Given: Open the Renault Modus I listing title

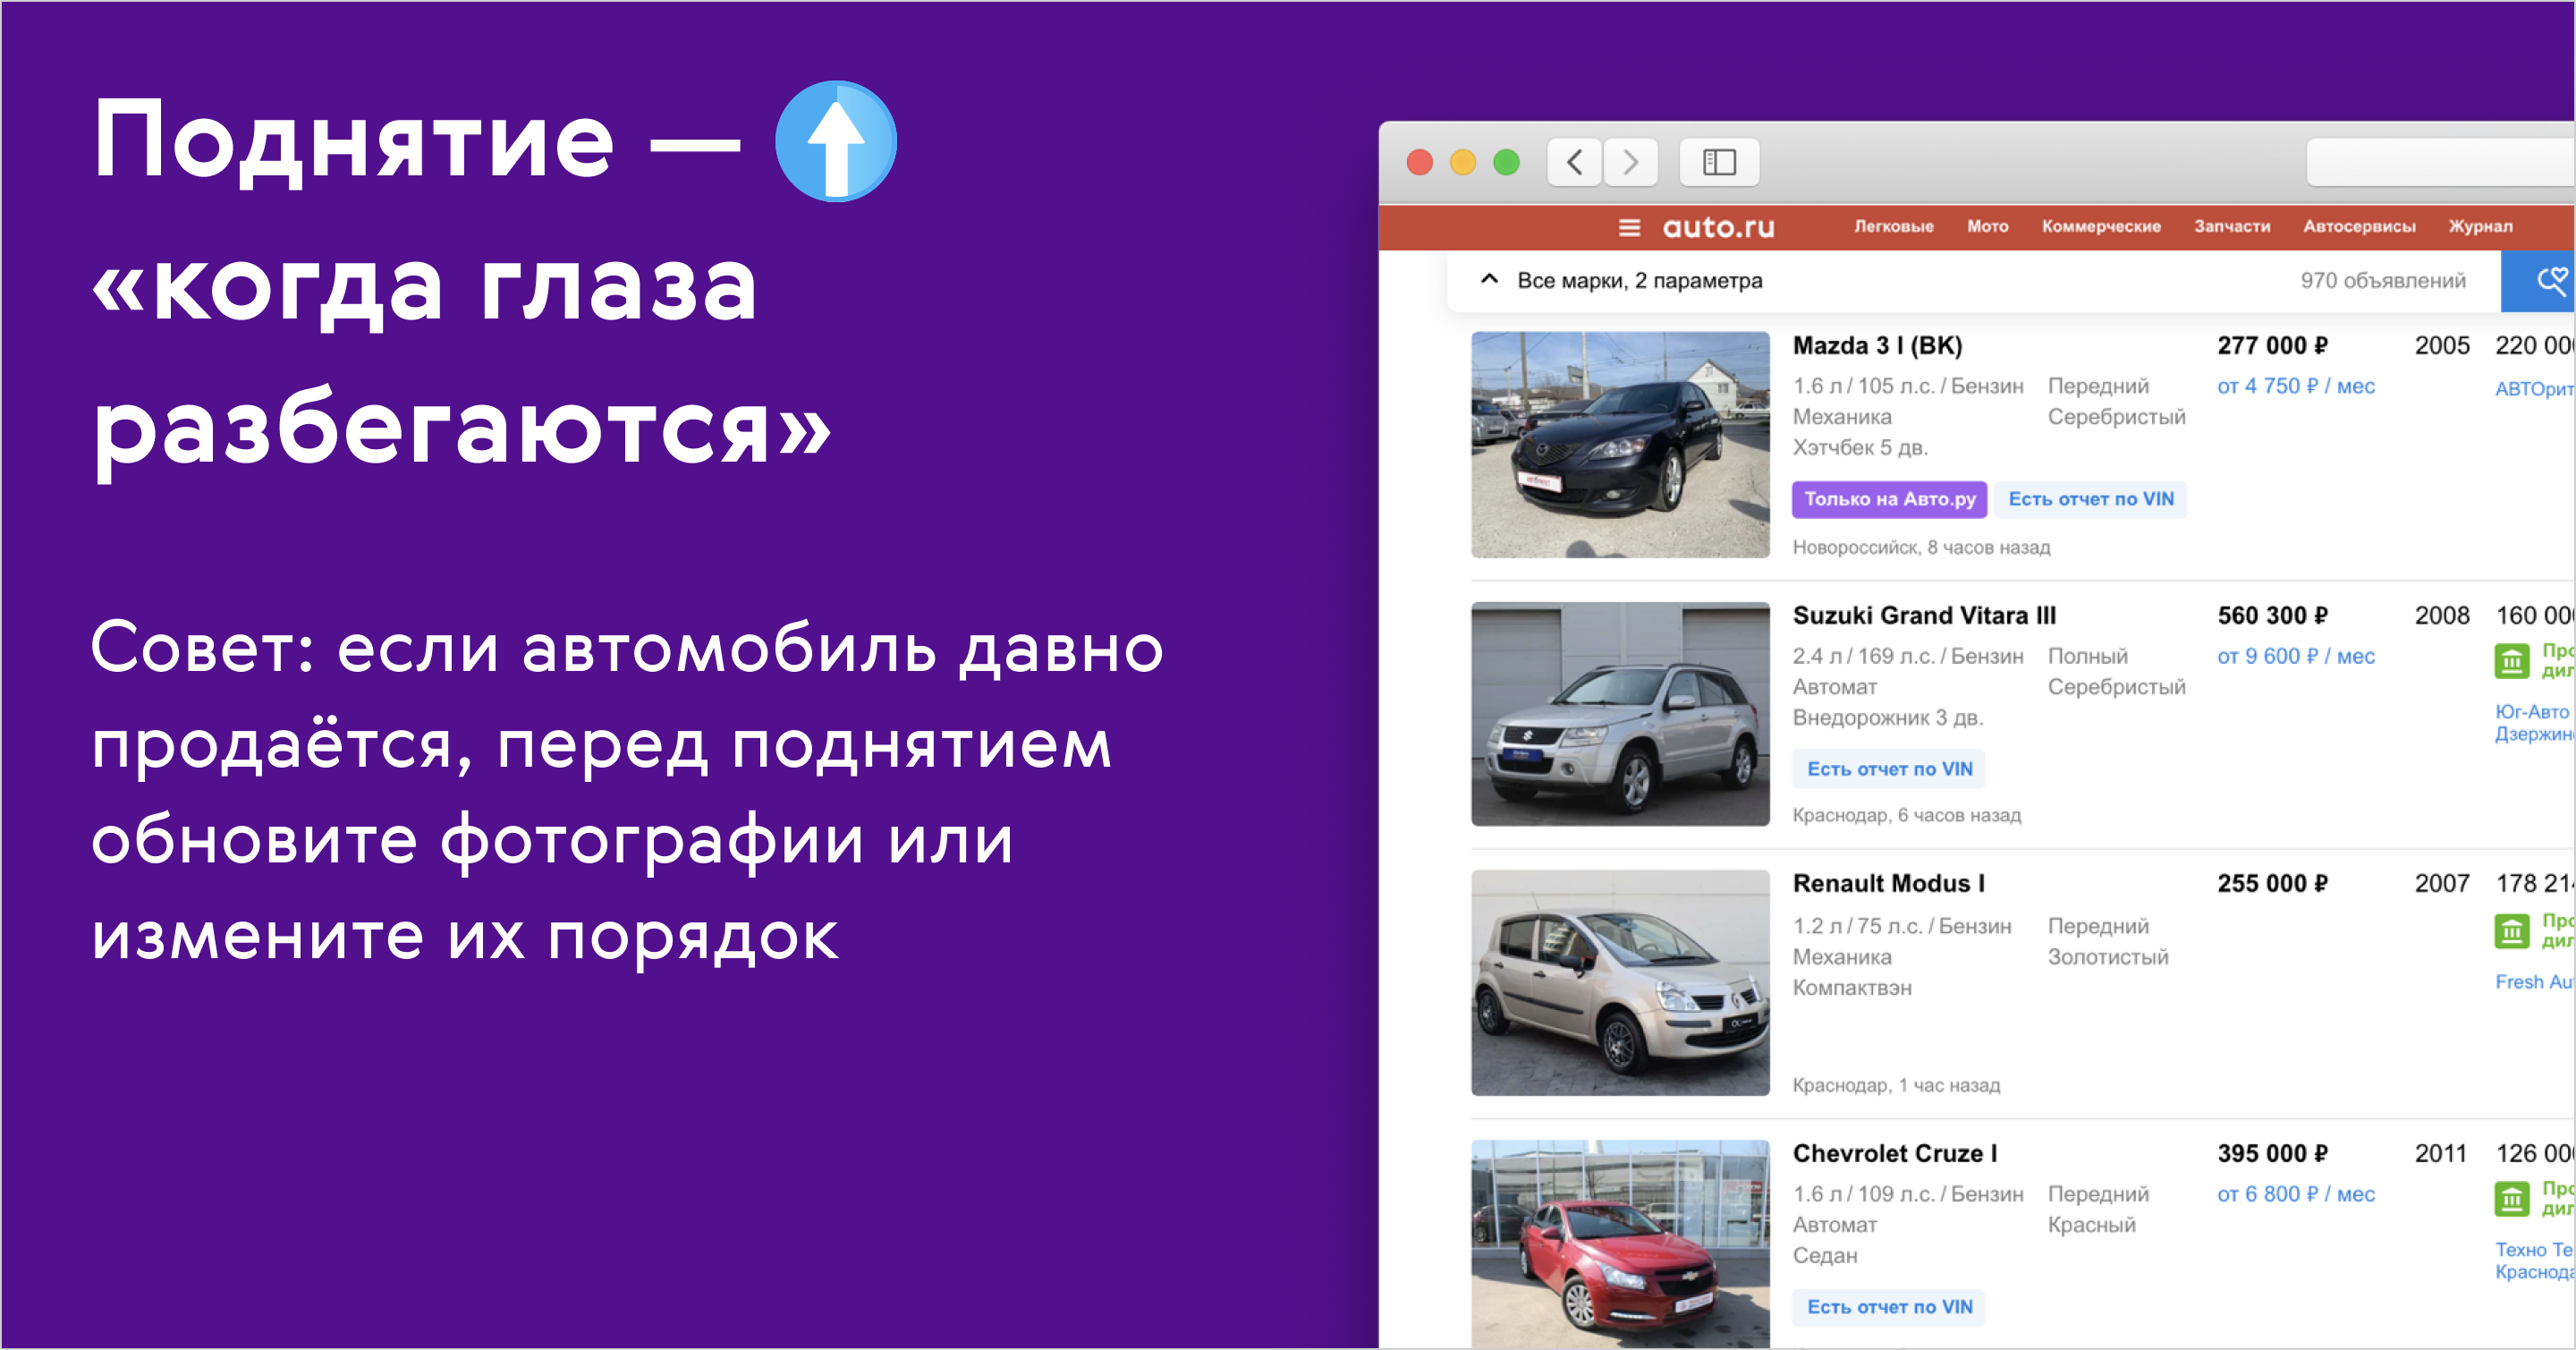Looking at the screenshot, I should pyautogui.click(x=1888, y=884).
